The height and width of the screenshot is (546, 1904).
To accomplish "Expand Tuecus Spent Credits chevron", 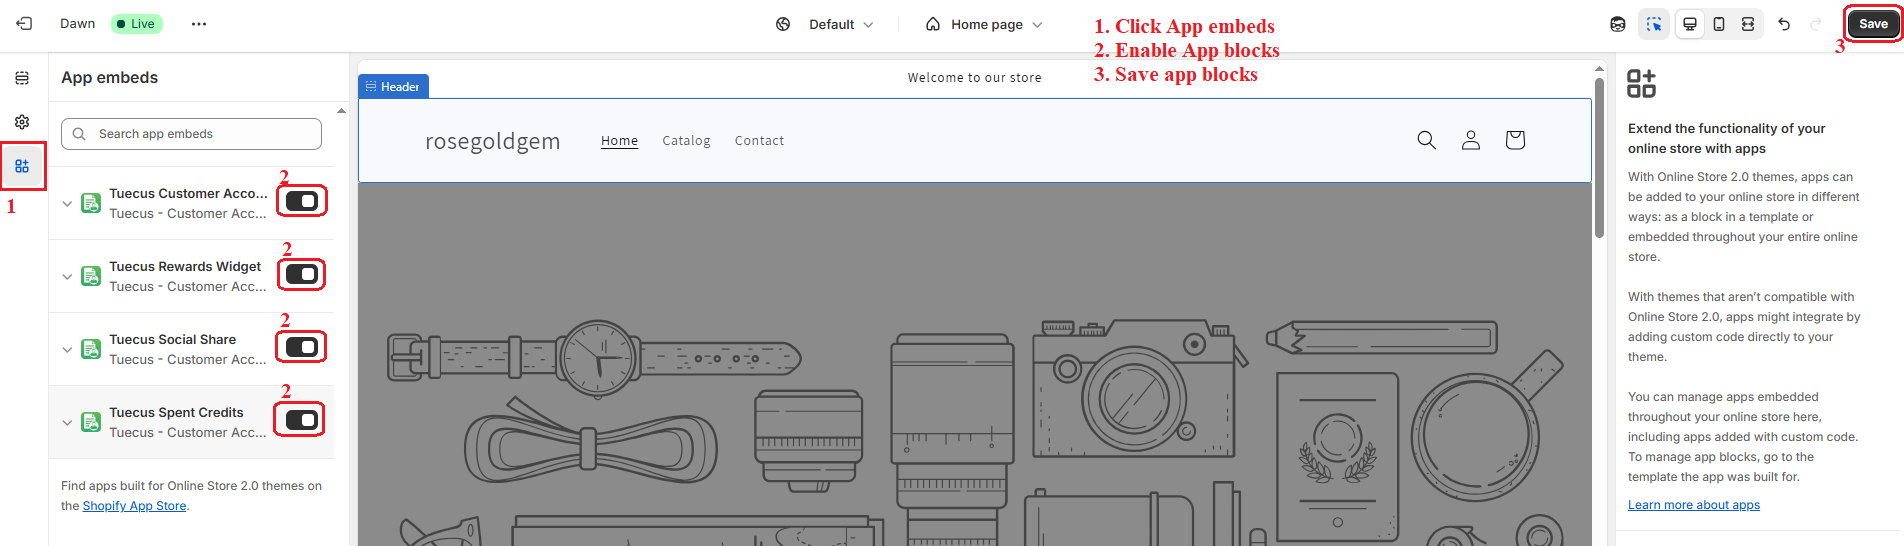I will 67,422.
